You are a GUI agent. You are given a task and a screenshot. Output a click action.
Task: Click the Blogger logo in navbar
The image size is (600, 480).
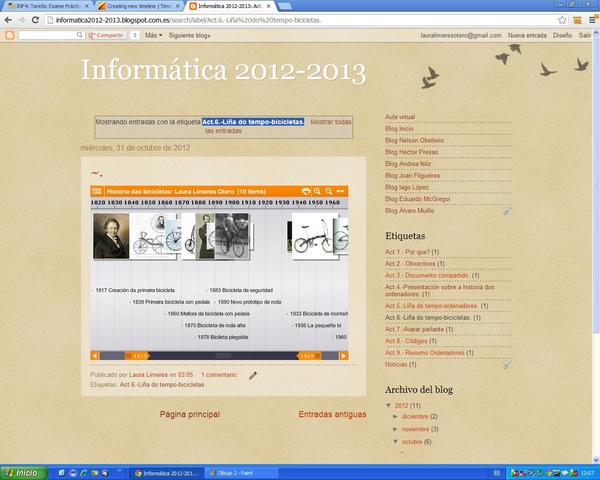tap(10, 35)
